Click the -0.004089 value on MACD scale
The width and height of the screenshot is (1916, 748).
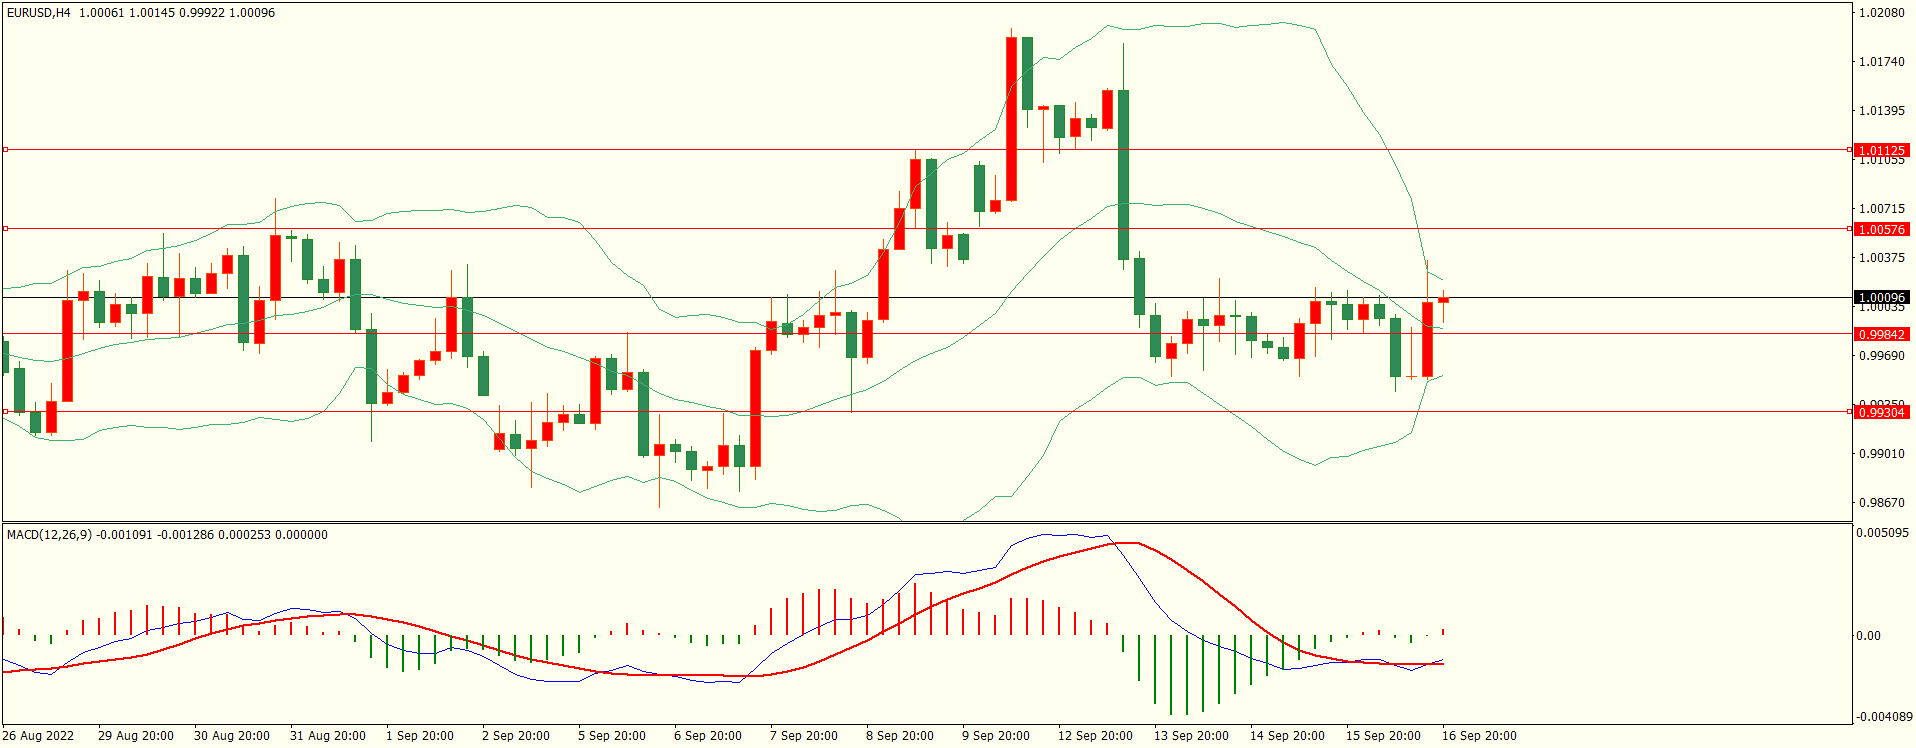point(1882,717)
